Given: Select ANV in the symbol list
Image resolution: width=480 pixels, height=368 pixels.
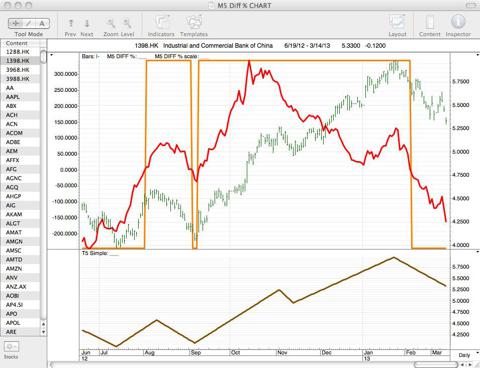Looking at the screenshot, I should click(21, 277).
